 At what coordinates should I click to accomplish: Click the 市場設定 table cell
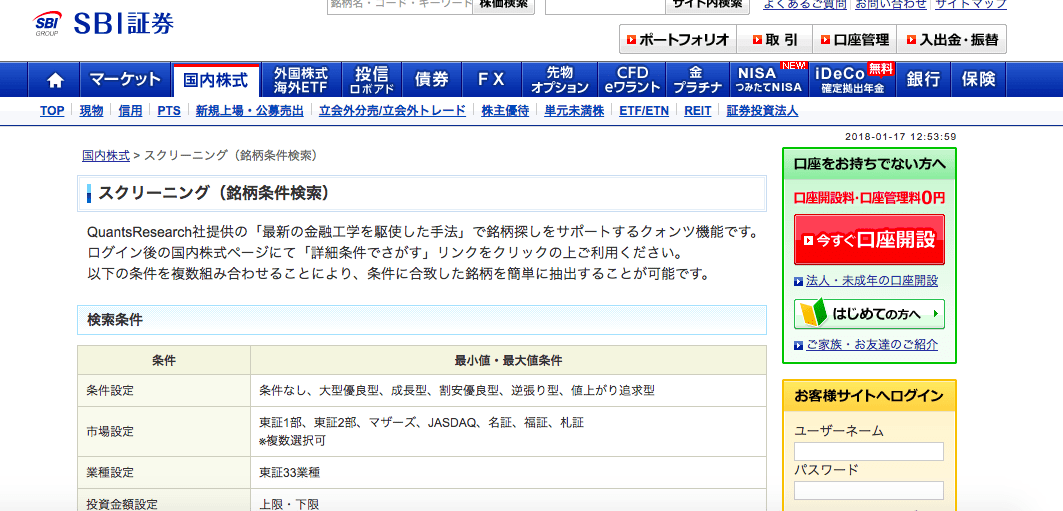[164, 432]
